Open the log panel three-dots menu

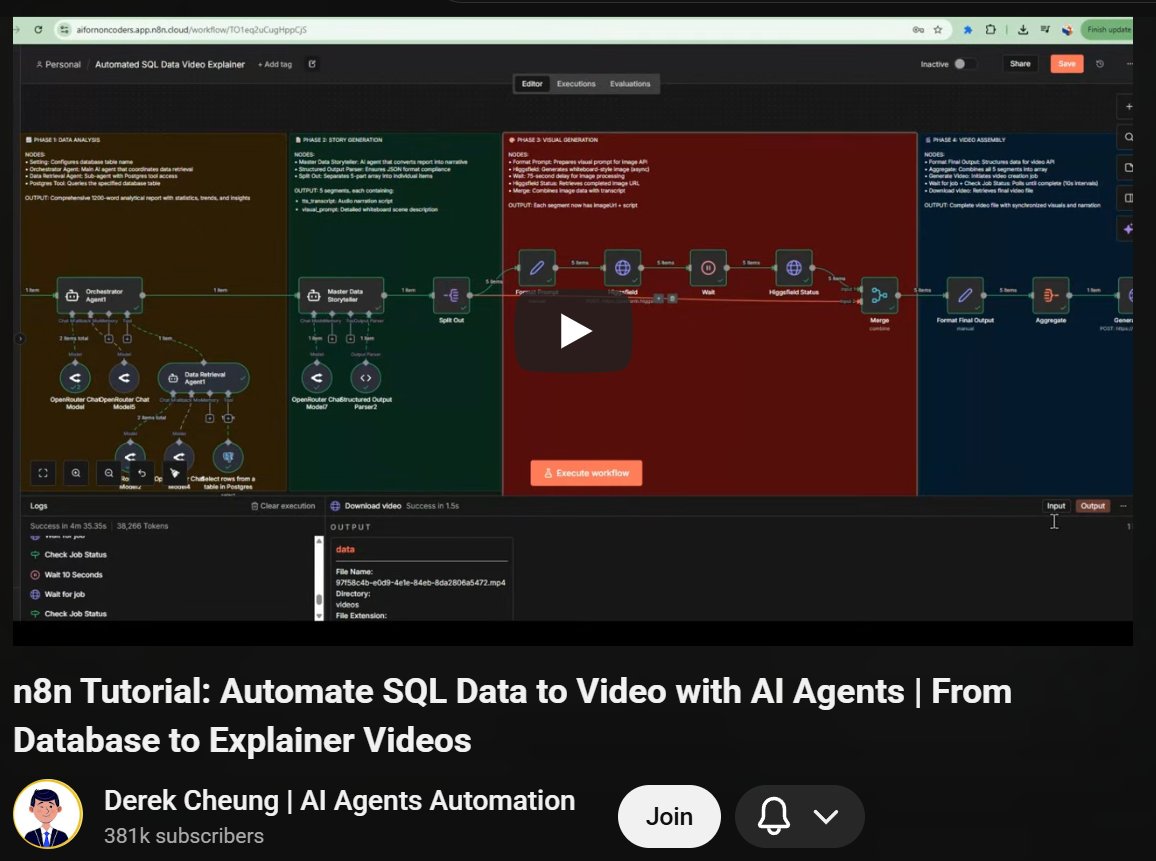[x=1123, y=506]
